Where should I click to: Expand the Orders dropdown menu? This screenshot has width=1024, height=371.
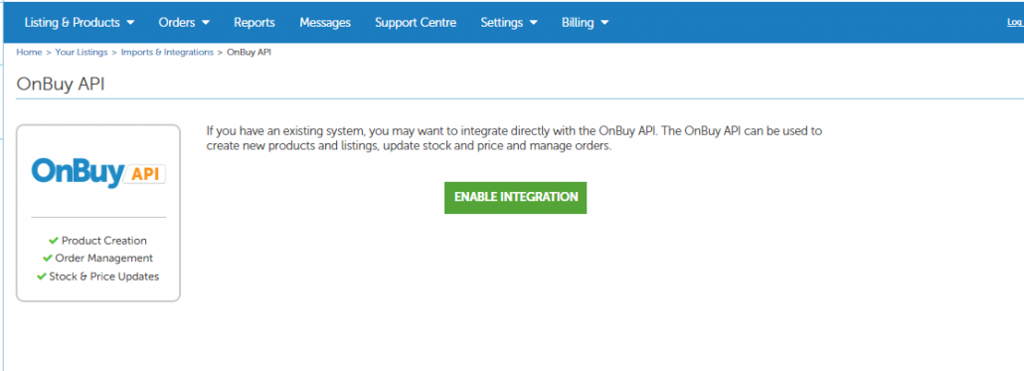[184, 22]
